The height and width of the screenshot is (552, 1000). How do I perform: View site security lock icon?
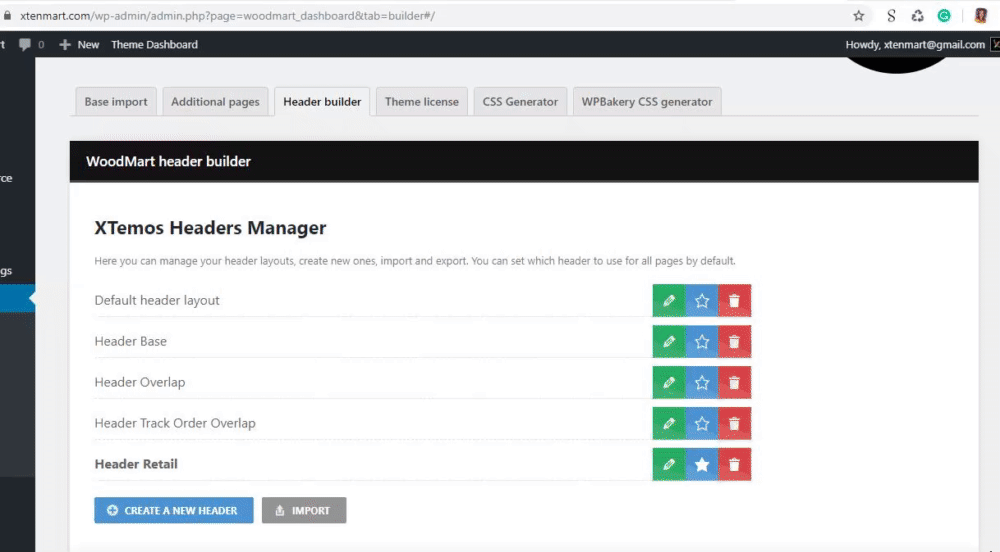tap(7, 16)
